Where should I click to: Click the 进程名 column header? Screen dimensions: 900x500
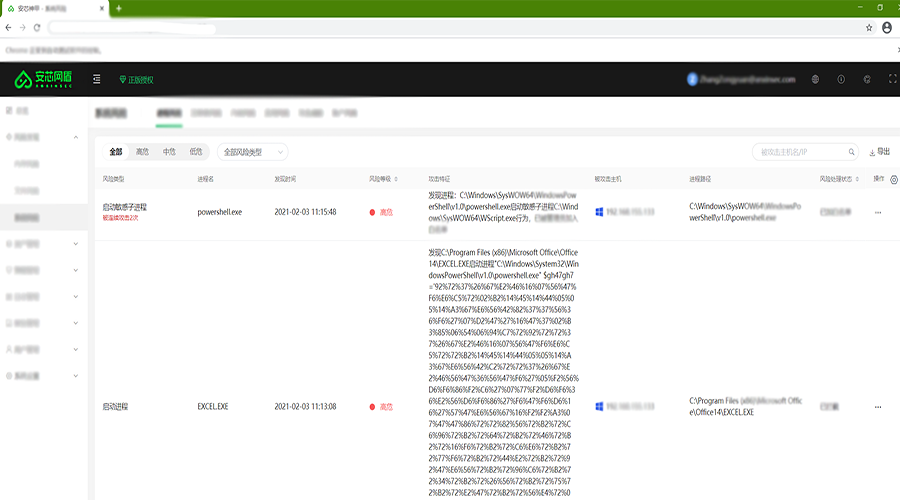coord(205,179)
